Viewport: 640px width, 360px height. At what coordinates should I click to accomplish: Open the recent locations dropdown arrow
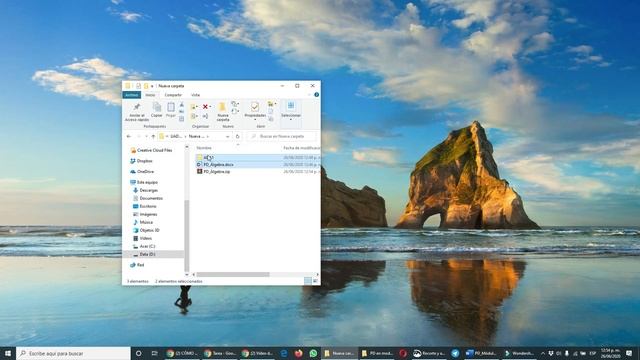point(146,136)
